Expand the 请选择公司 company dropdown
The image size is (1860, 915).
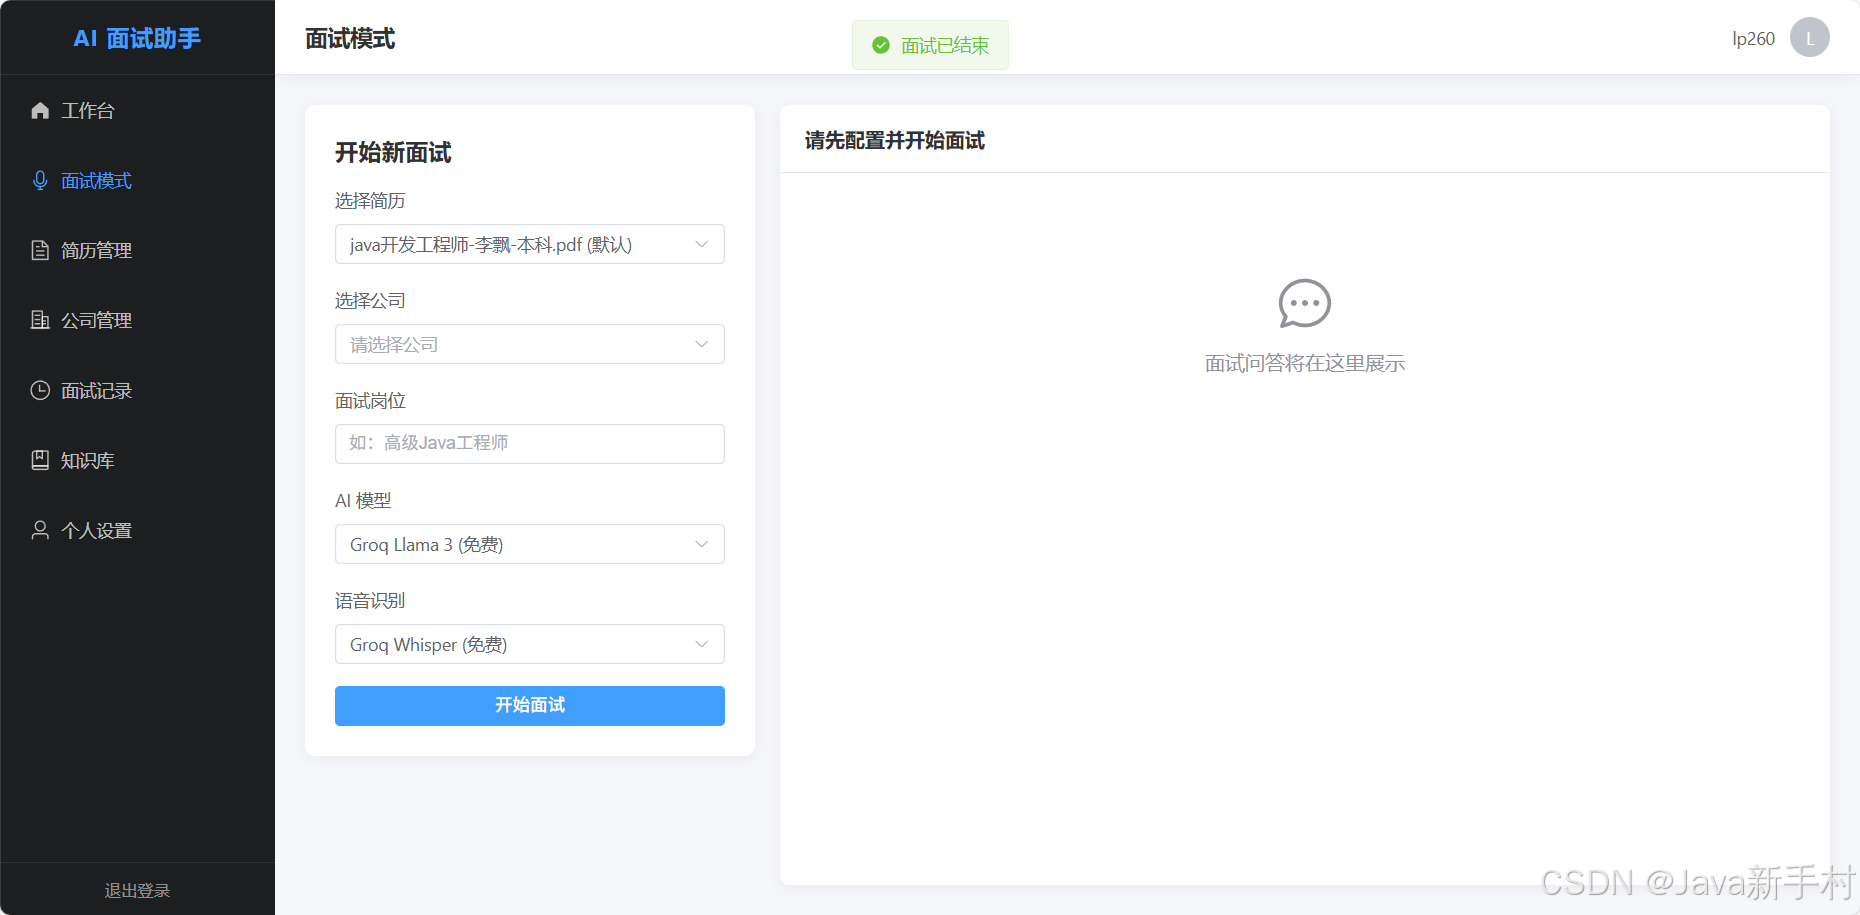[x=529, y=344]
